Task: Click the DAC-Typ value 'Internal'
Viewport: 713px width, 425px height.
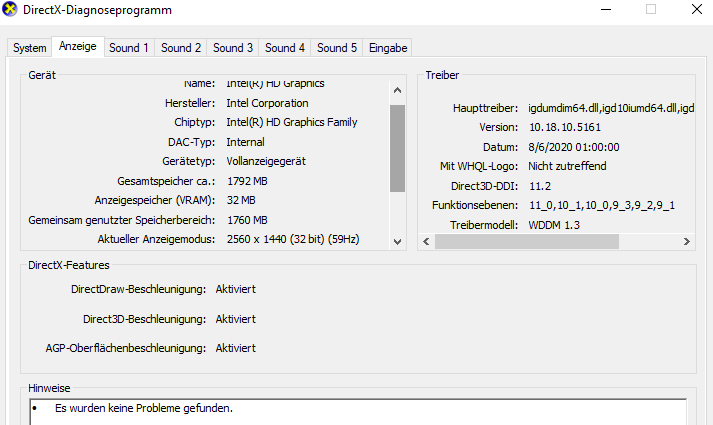Action: pos(246,142)
